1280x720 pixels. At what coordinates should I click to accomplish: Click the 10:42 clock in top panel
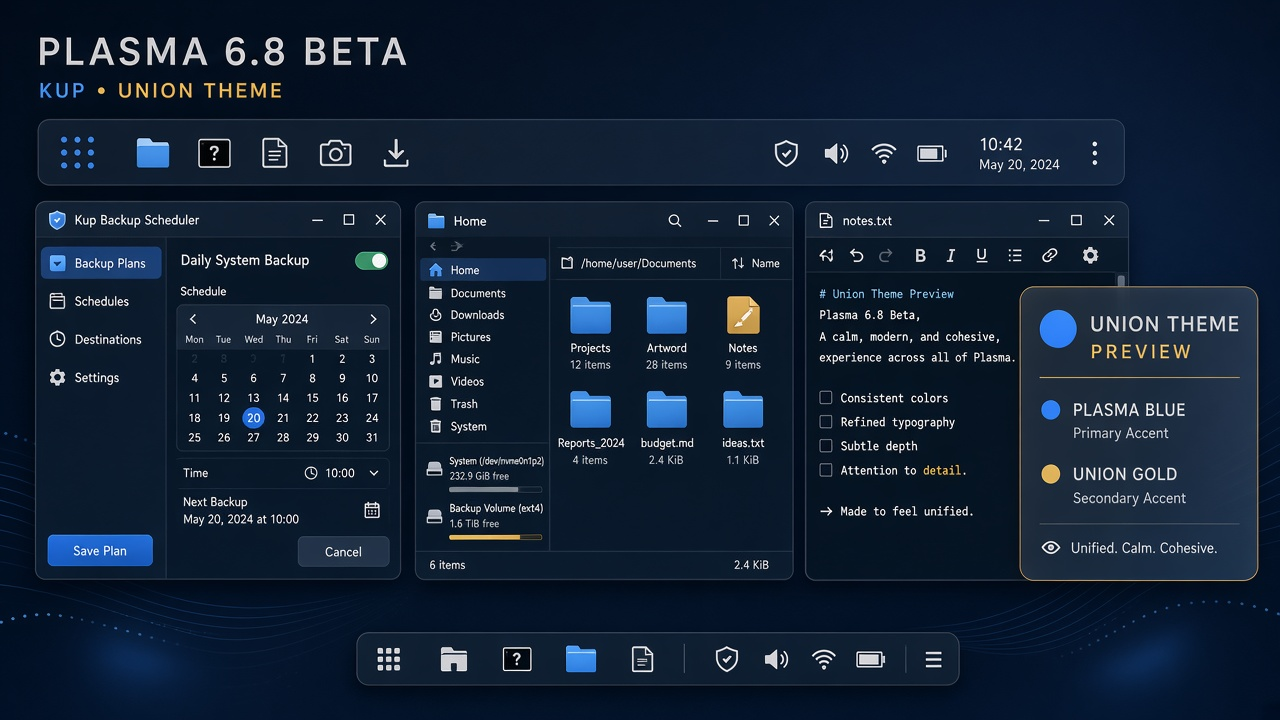click(x=1001, y=144)
